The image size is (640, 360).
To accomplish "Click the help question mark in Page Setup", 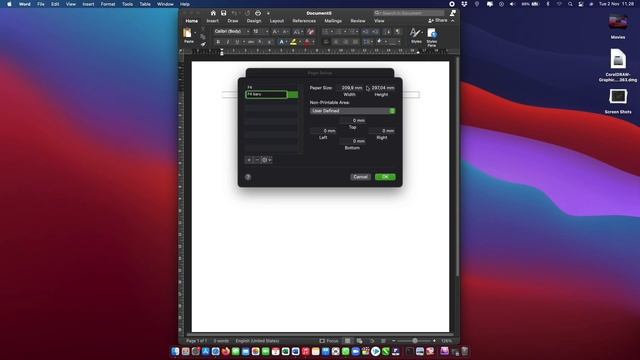I will 248,177.
